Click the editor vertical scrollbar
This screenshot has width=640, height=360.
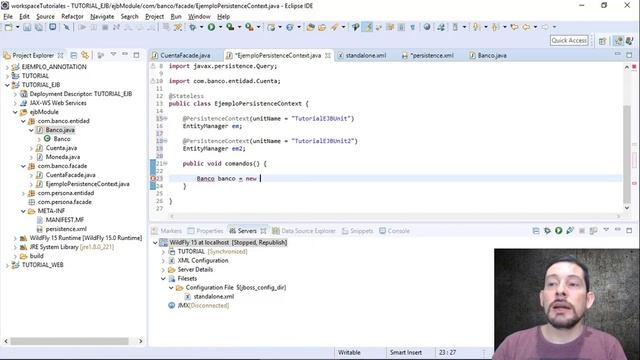[627, 153]
